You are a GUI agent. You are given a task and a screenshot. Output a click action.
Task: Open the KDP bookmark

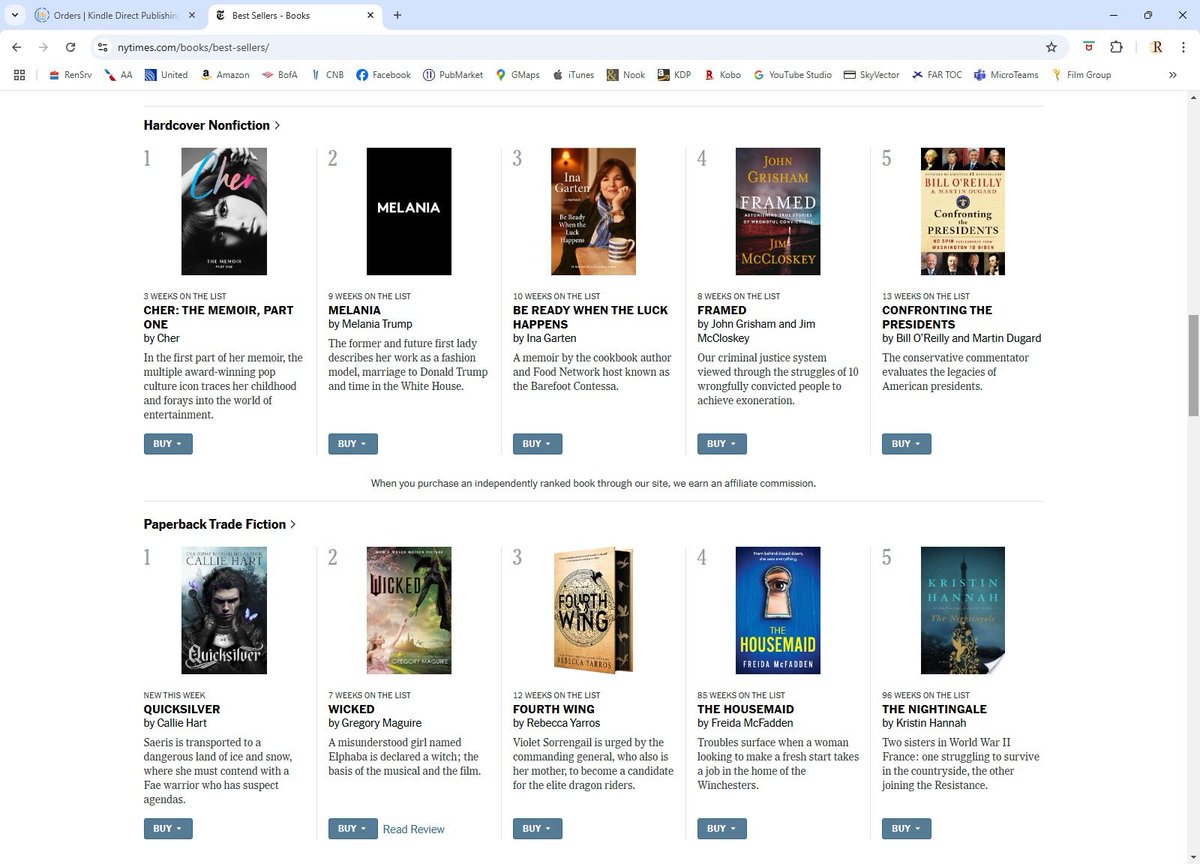[x=674, y=75]
